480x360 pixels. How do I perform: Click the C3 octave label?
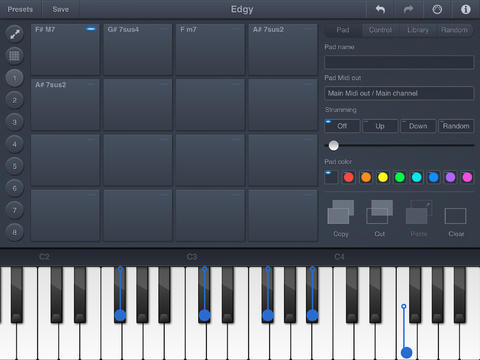(192, 257)
